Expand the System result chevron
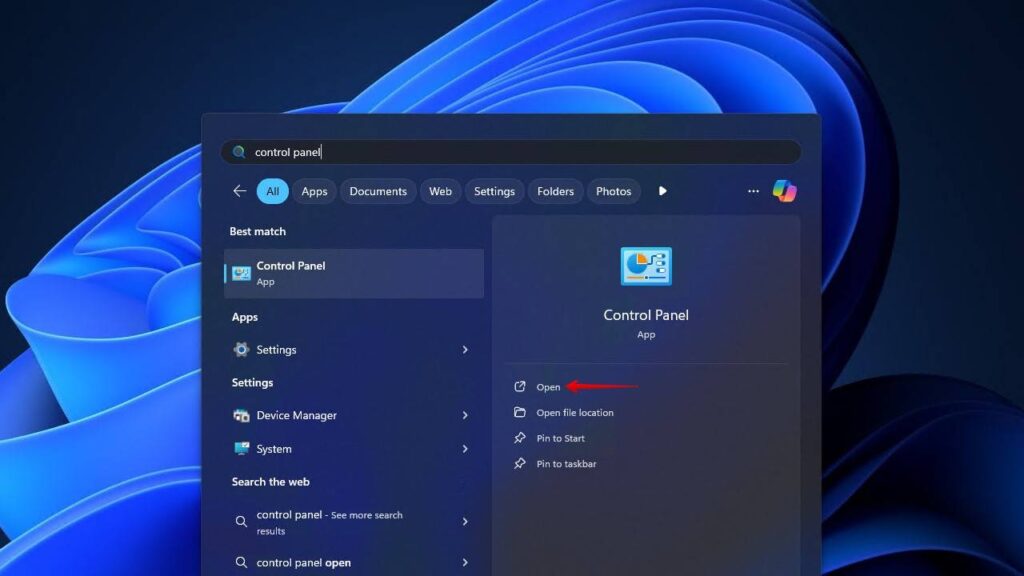1024x576 pixels. (465, 449)
